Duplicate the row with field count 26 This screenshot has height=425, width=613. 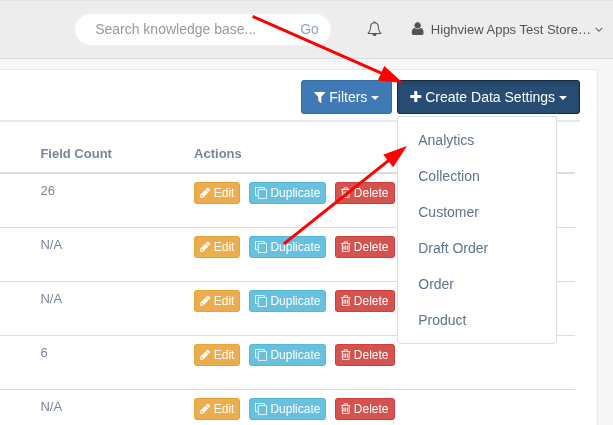point(287,193)
